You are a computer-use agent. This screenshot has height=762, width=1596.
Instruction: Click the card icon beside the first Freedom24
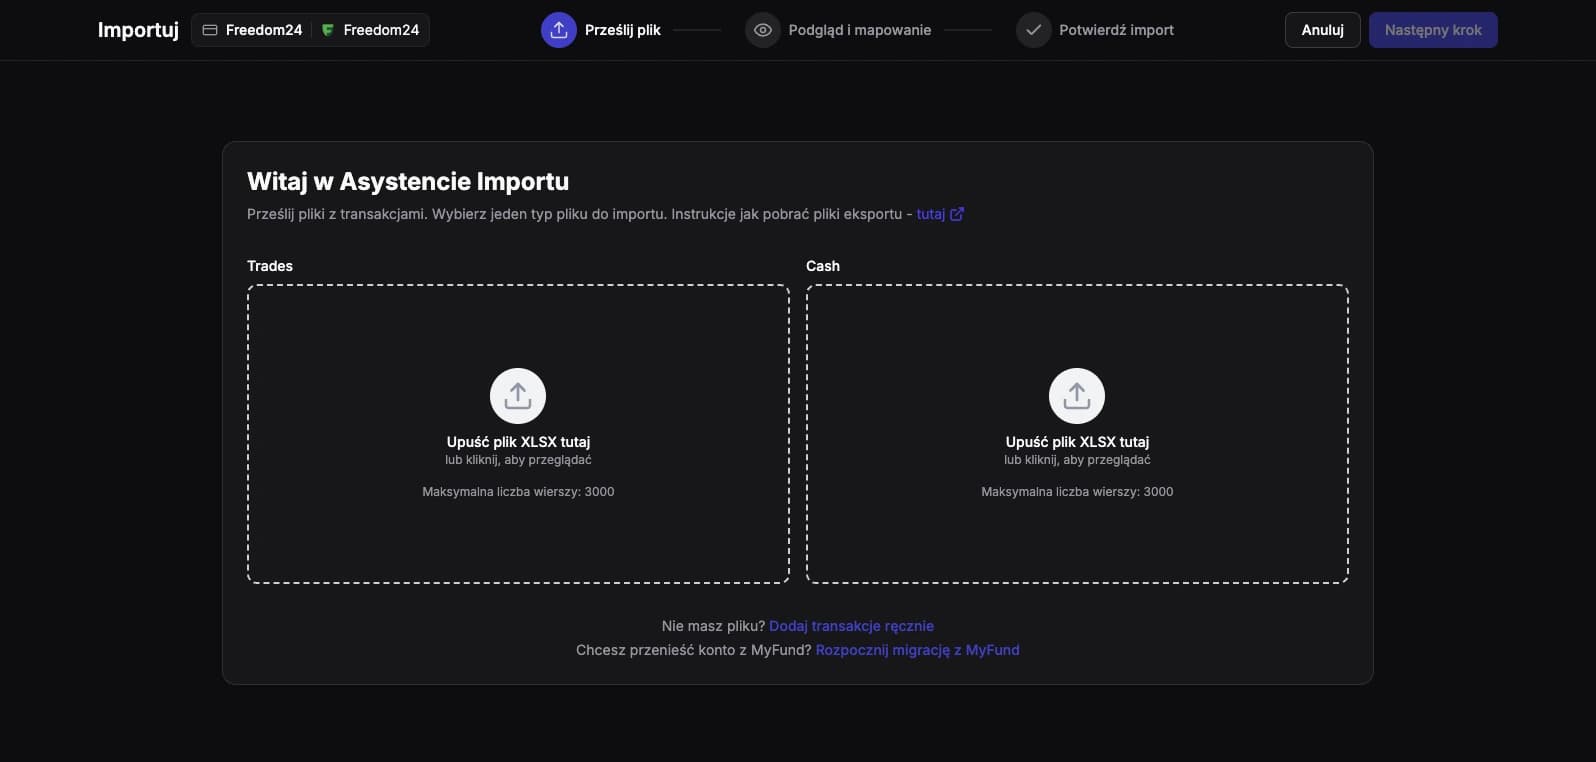(210, 30)
